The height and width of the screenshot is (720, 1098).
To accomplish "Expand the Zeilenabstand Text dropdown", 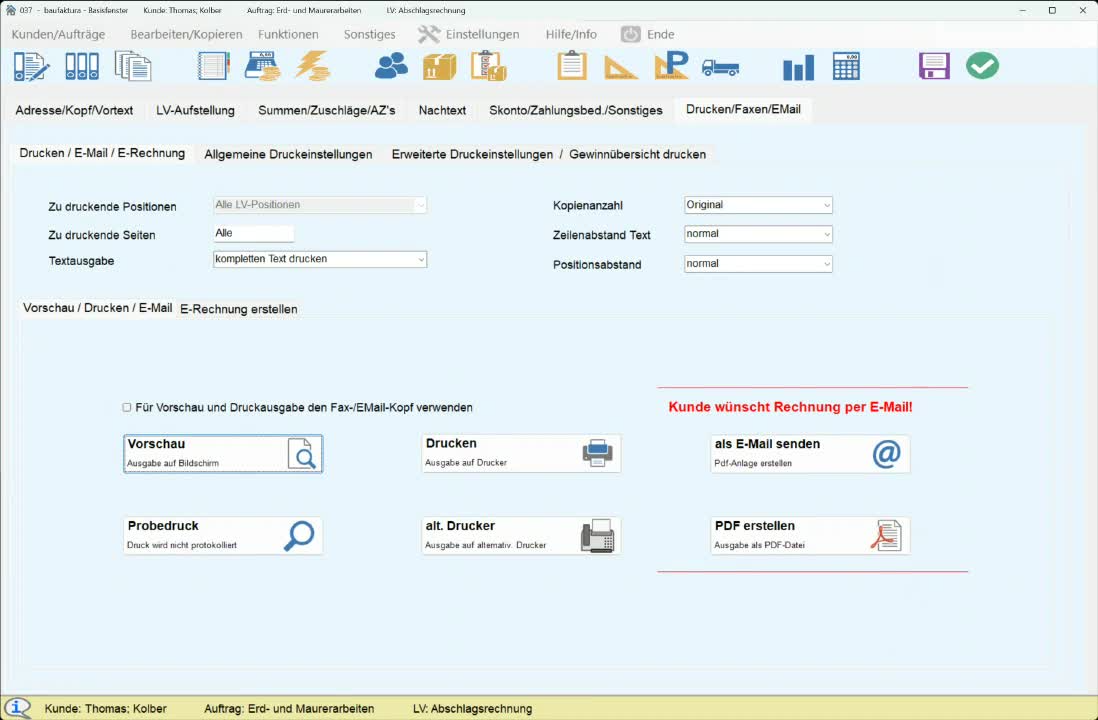I will (758, 234).
